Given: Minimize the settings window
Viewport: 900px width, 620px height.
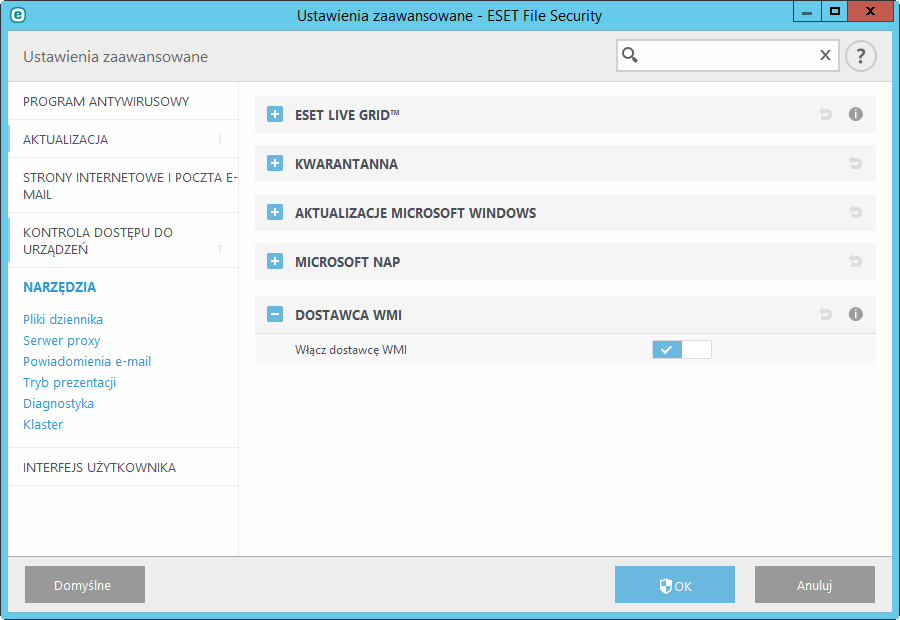Looking at the screenshot, I should 807,11.
